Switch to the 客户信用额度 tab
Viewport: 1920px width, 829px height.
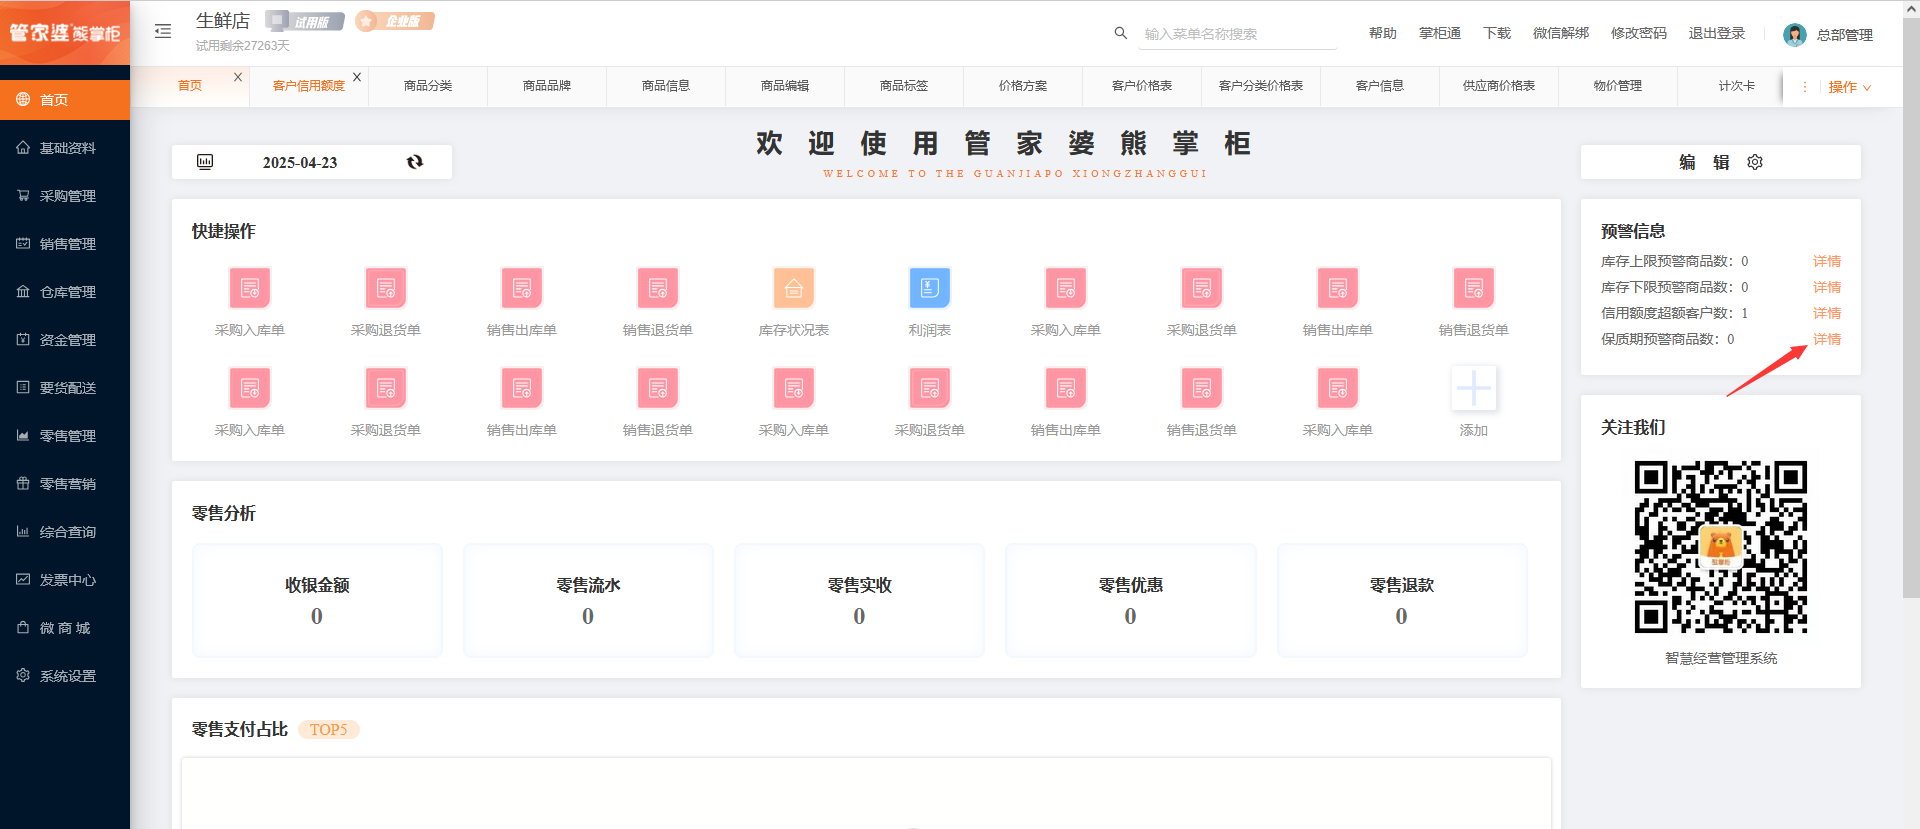tap(308, 86)
